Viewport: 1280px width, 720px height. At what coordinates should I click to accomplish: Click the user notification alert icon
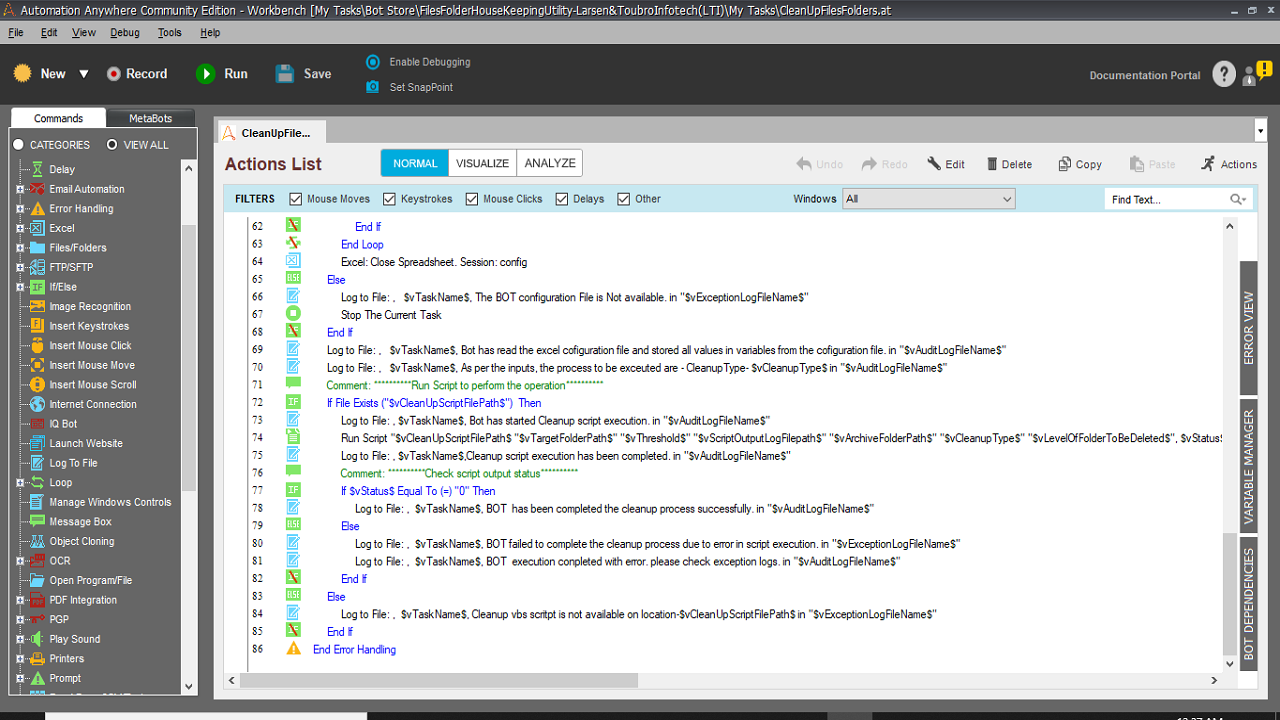1257,73
